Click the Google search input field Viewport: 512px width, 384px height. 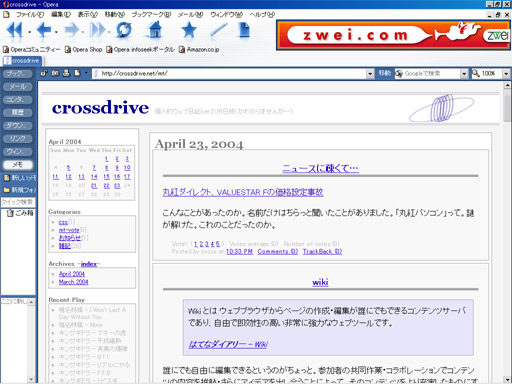[x=432, y=73]
